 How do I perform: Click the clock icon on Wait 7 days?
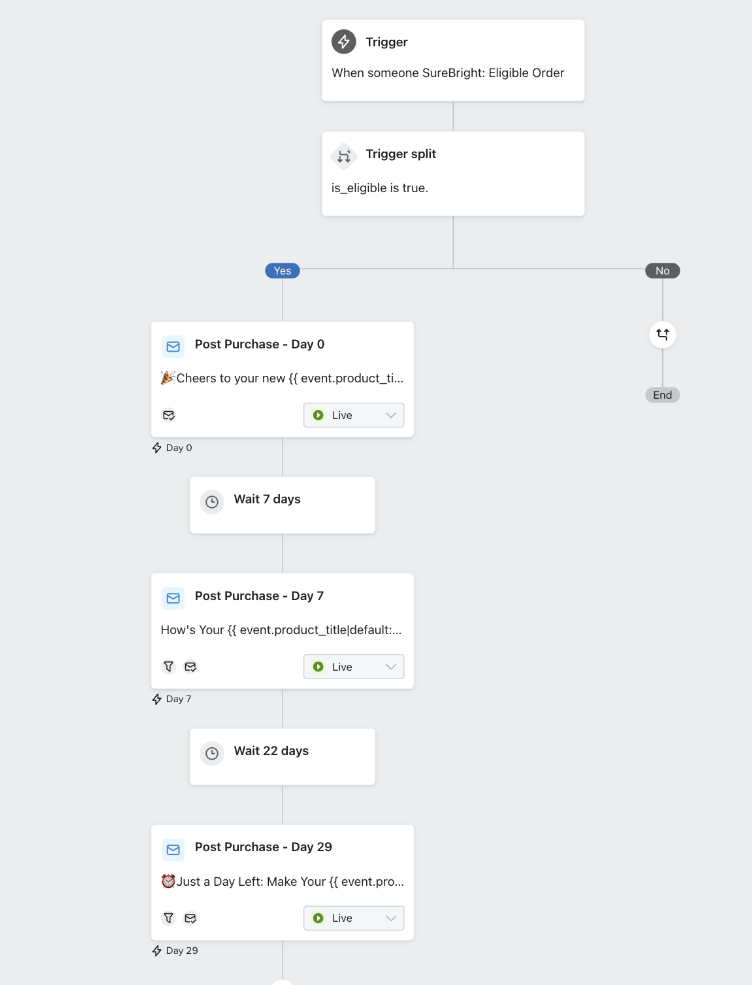(212, 502)
